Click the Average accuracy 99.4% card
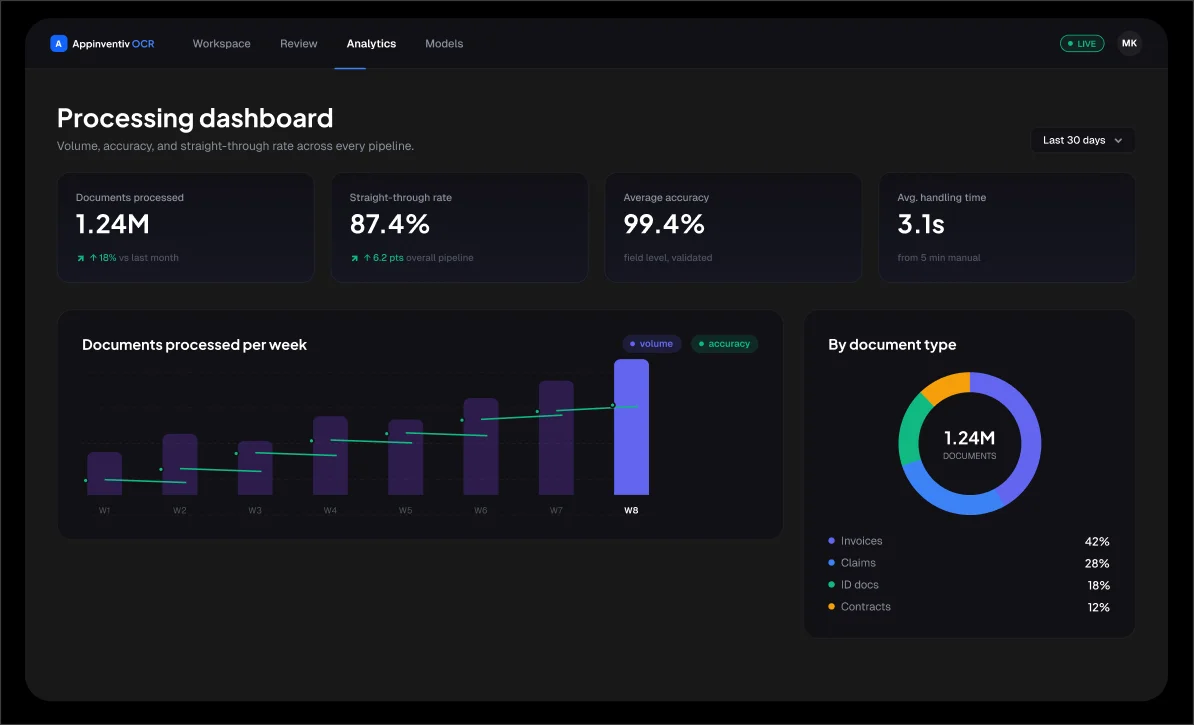Image resolution: width=1194 pixels, height=725 pixels. click(733, 228)
